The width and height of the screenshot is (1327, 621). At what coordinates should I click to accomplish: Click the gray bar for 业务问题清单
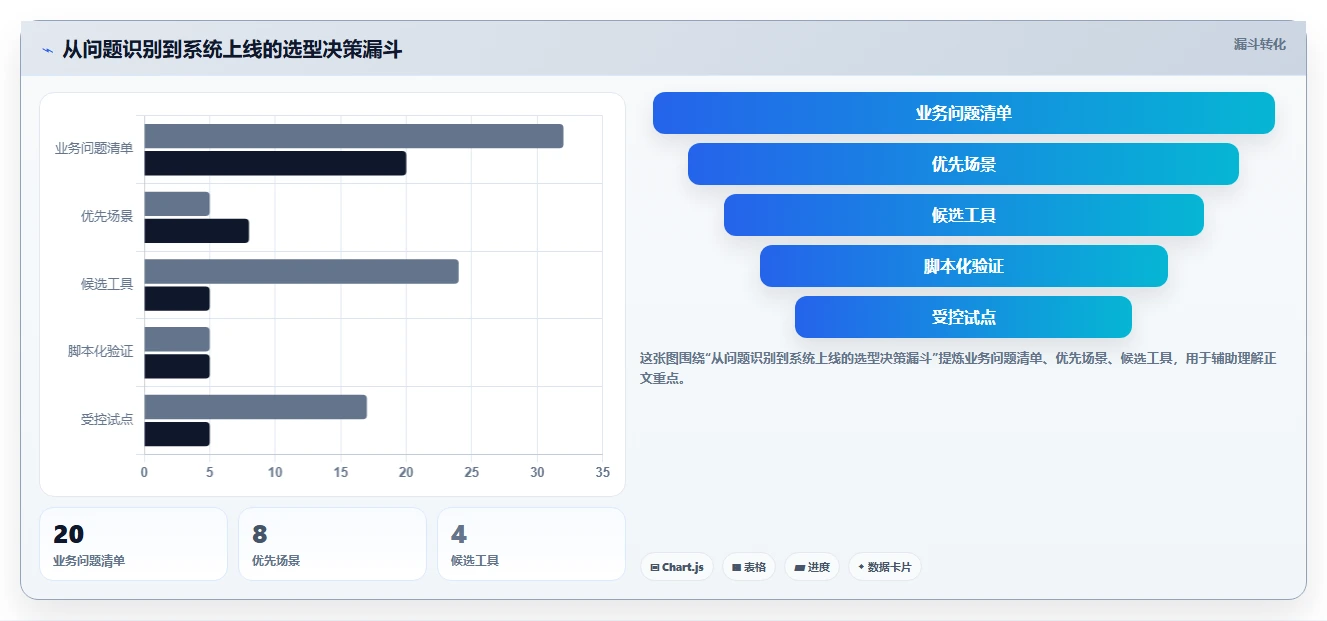[x=354, y=136]
